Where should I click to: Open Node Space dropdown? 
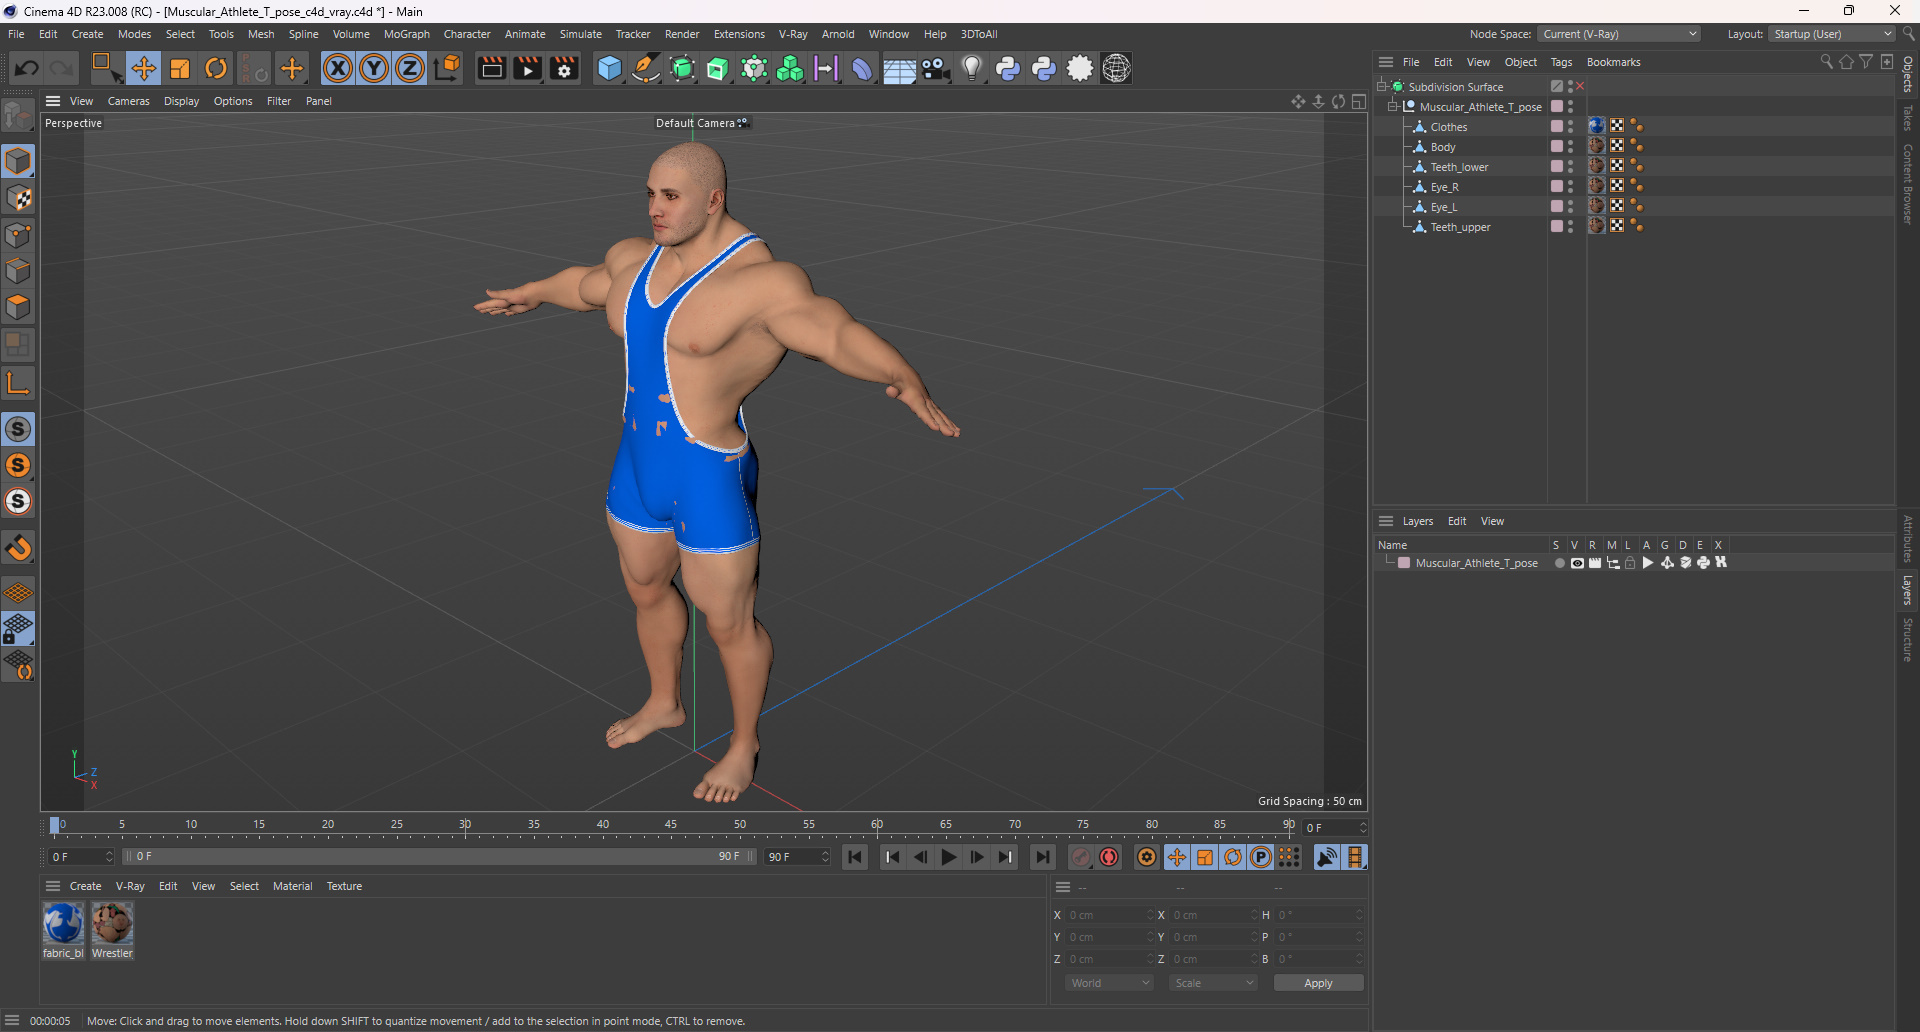click(x=1619, y=34)
